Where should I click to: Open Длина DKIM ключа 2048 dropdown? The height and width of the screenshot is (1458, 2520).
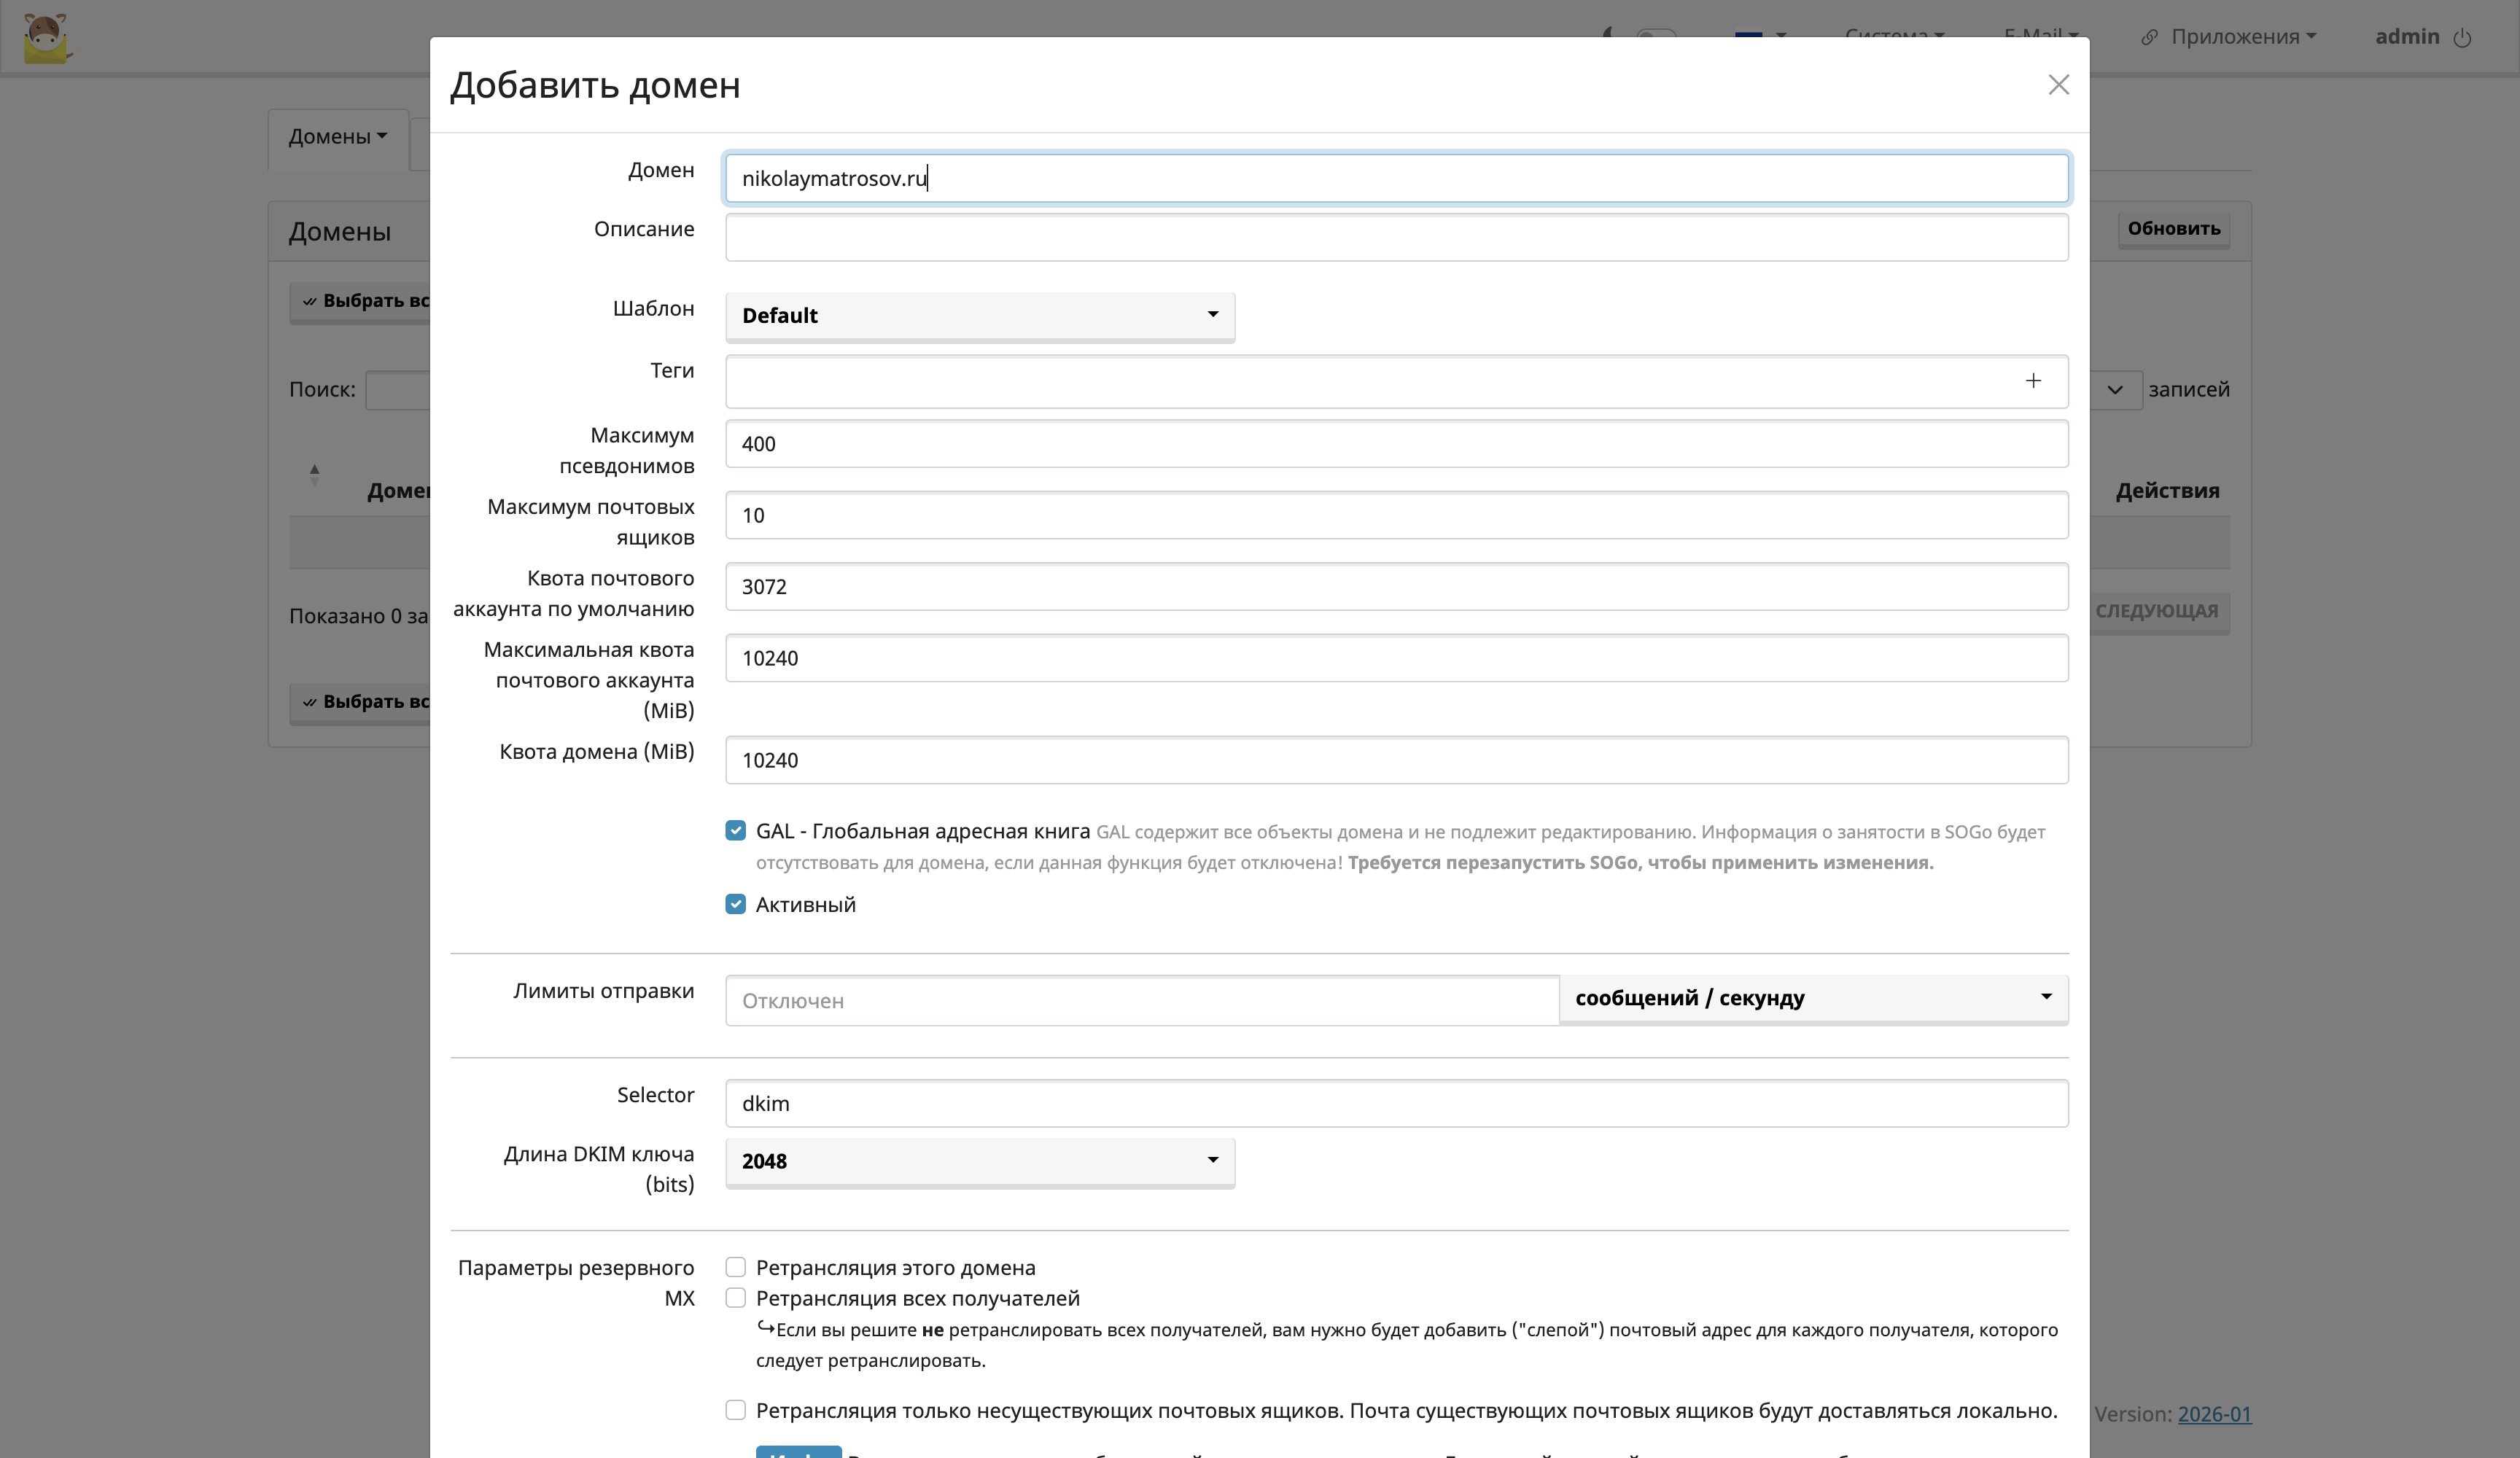pos(980,1161)
